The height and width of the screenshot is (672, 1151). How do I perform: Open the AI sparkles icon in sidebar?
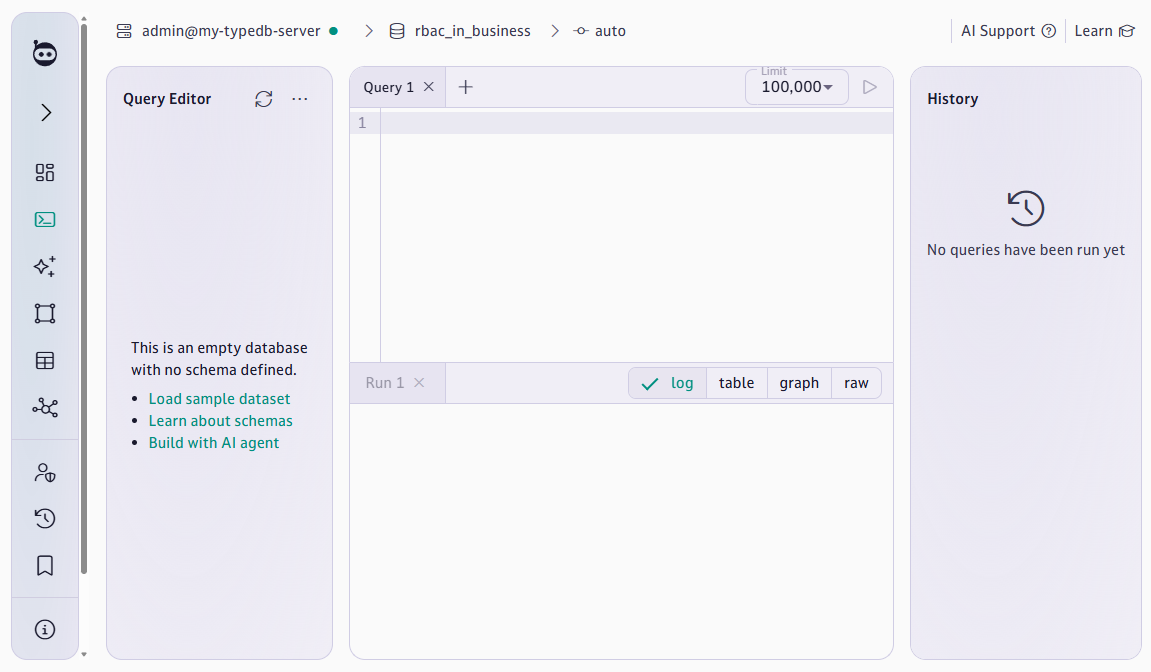(x=45, y=267)
